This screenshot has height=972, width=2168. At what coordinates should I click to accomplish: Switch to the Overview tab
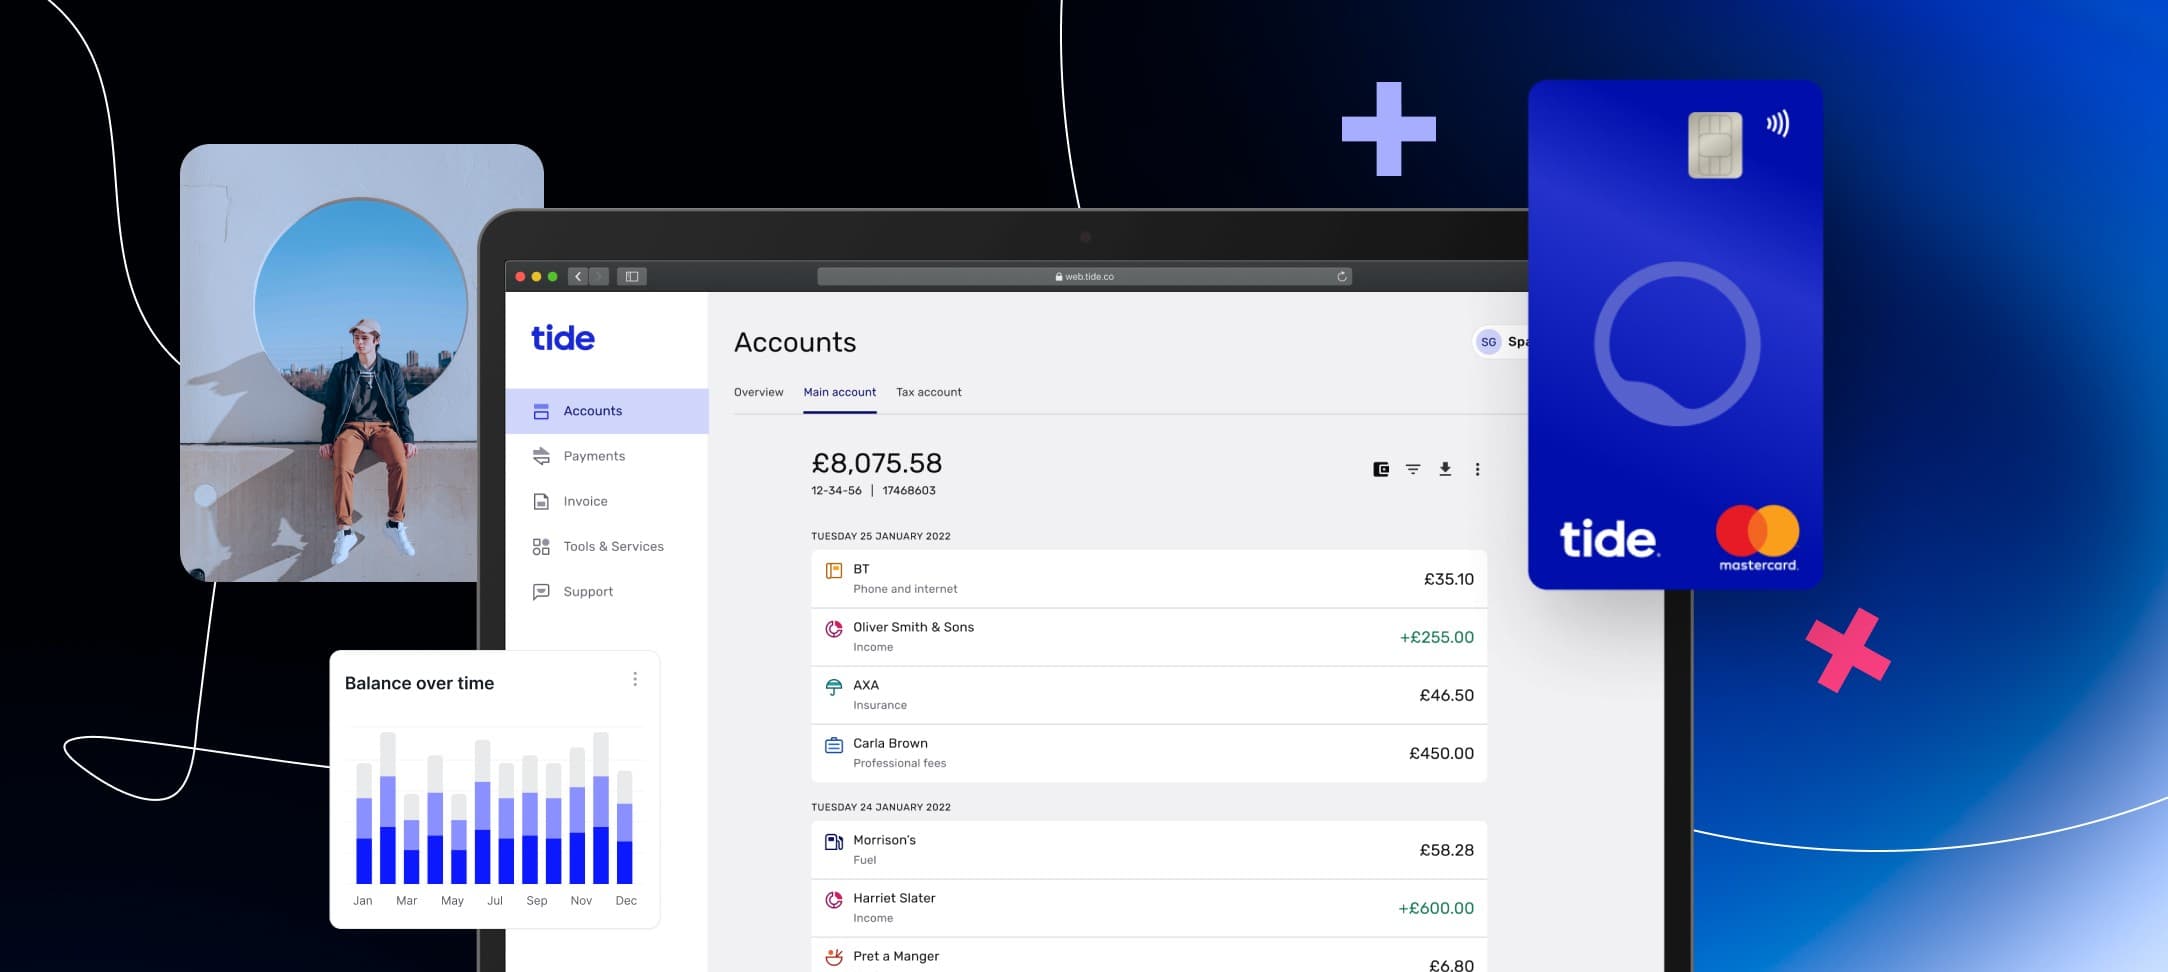click(x=758, y=392)
